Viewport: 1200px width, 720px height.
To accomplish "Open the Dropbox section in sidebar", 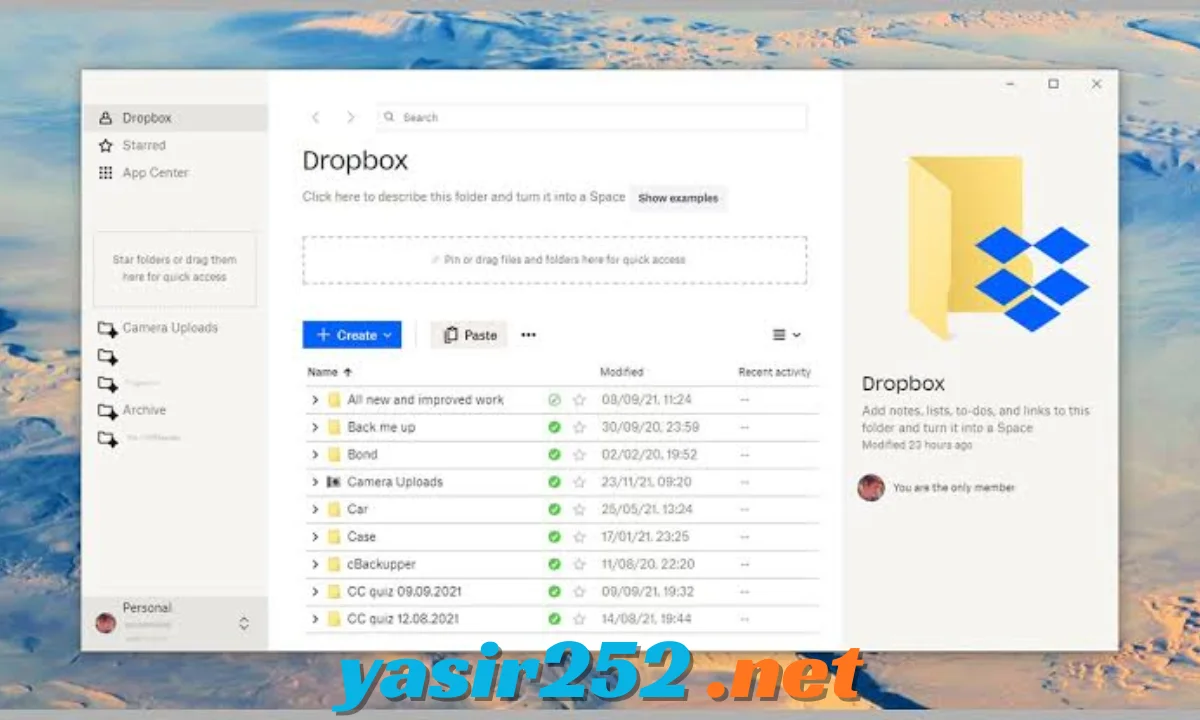I will pos(175,118).
